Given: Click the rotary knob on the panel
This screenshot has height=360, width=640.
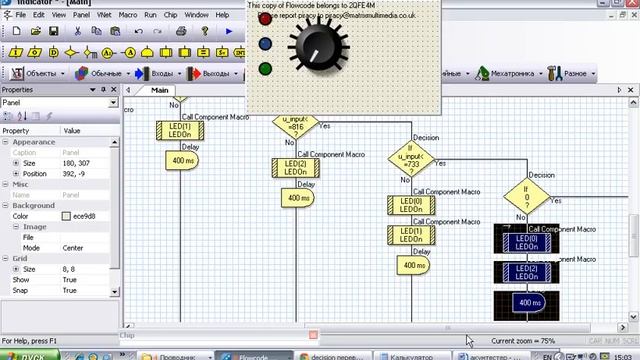Looking at the screenshot, I should (319, 47).
